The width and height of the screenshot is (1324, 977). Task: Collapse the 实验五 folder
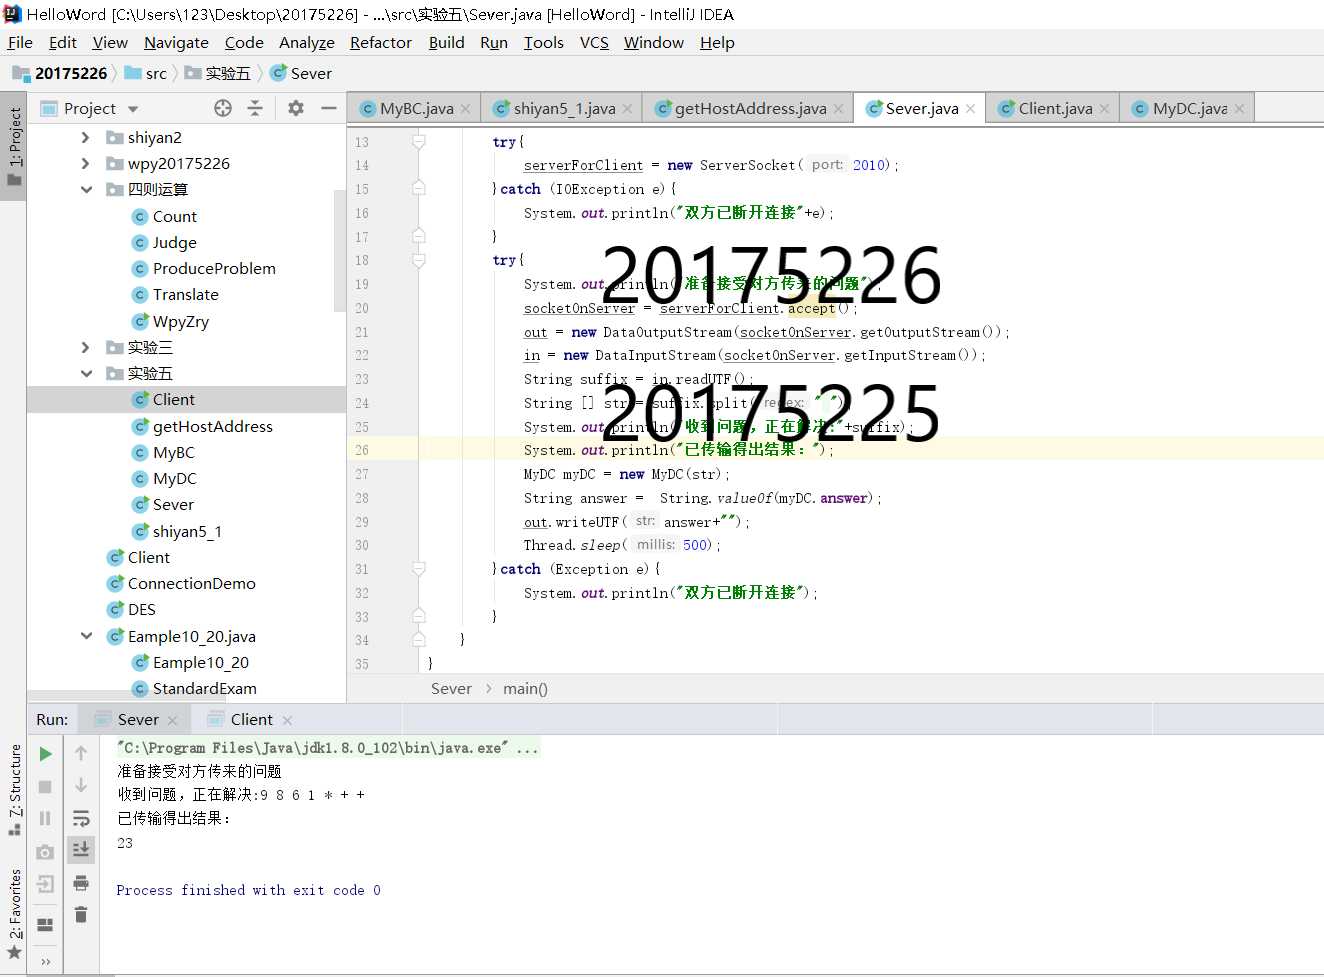86,373
